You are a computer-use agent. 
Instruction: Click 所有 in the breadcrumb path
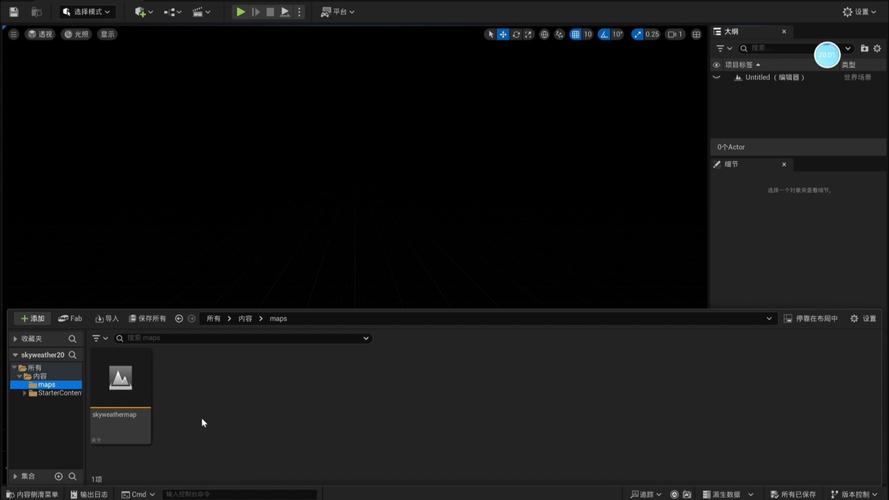click(x=213, y=319)
